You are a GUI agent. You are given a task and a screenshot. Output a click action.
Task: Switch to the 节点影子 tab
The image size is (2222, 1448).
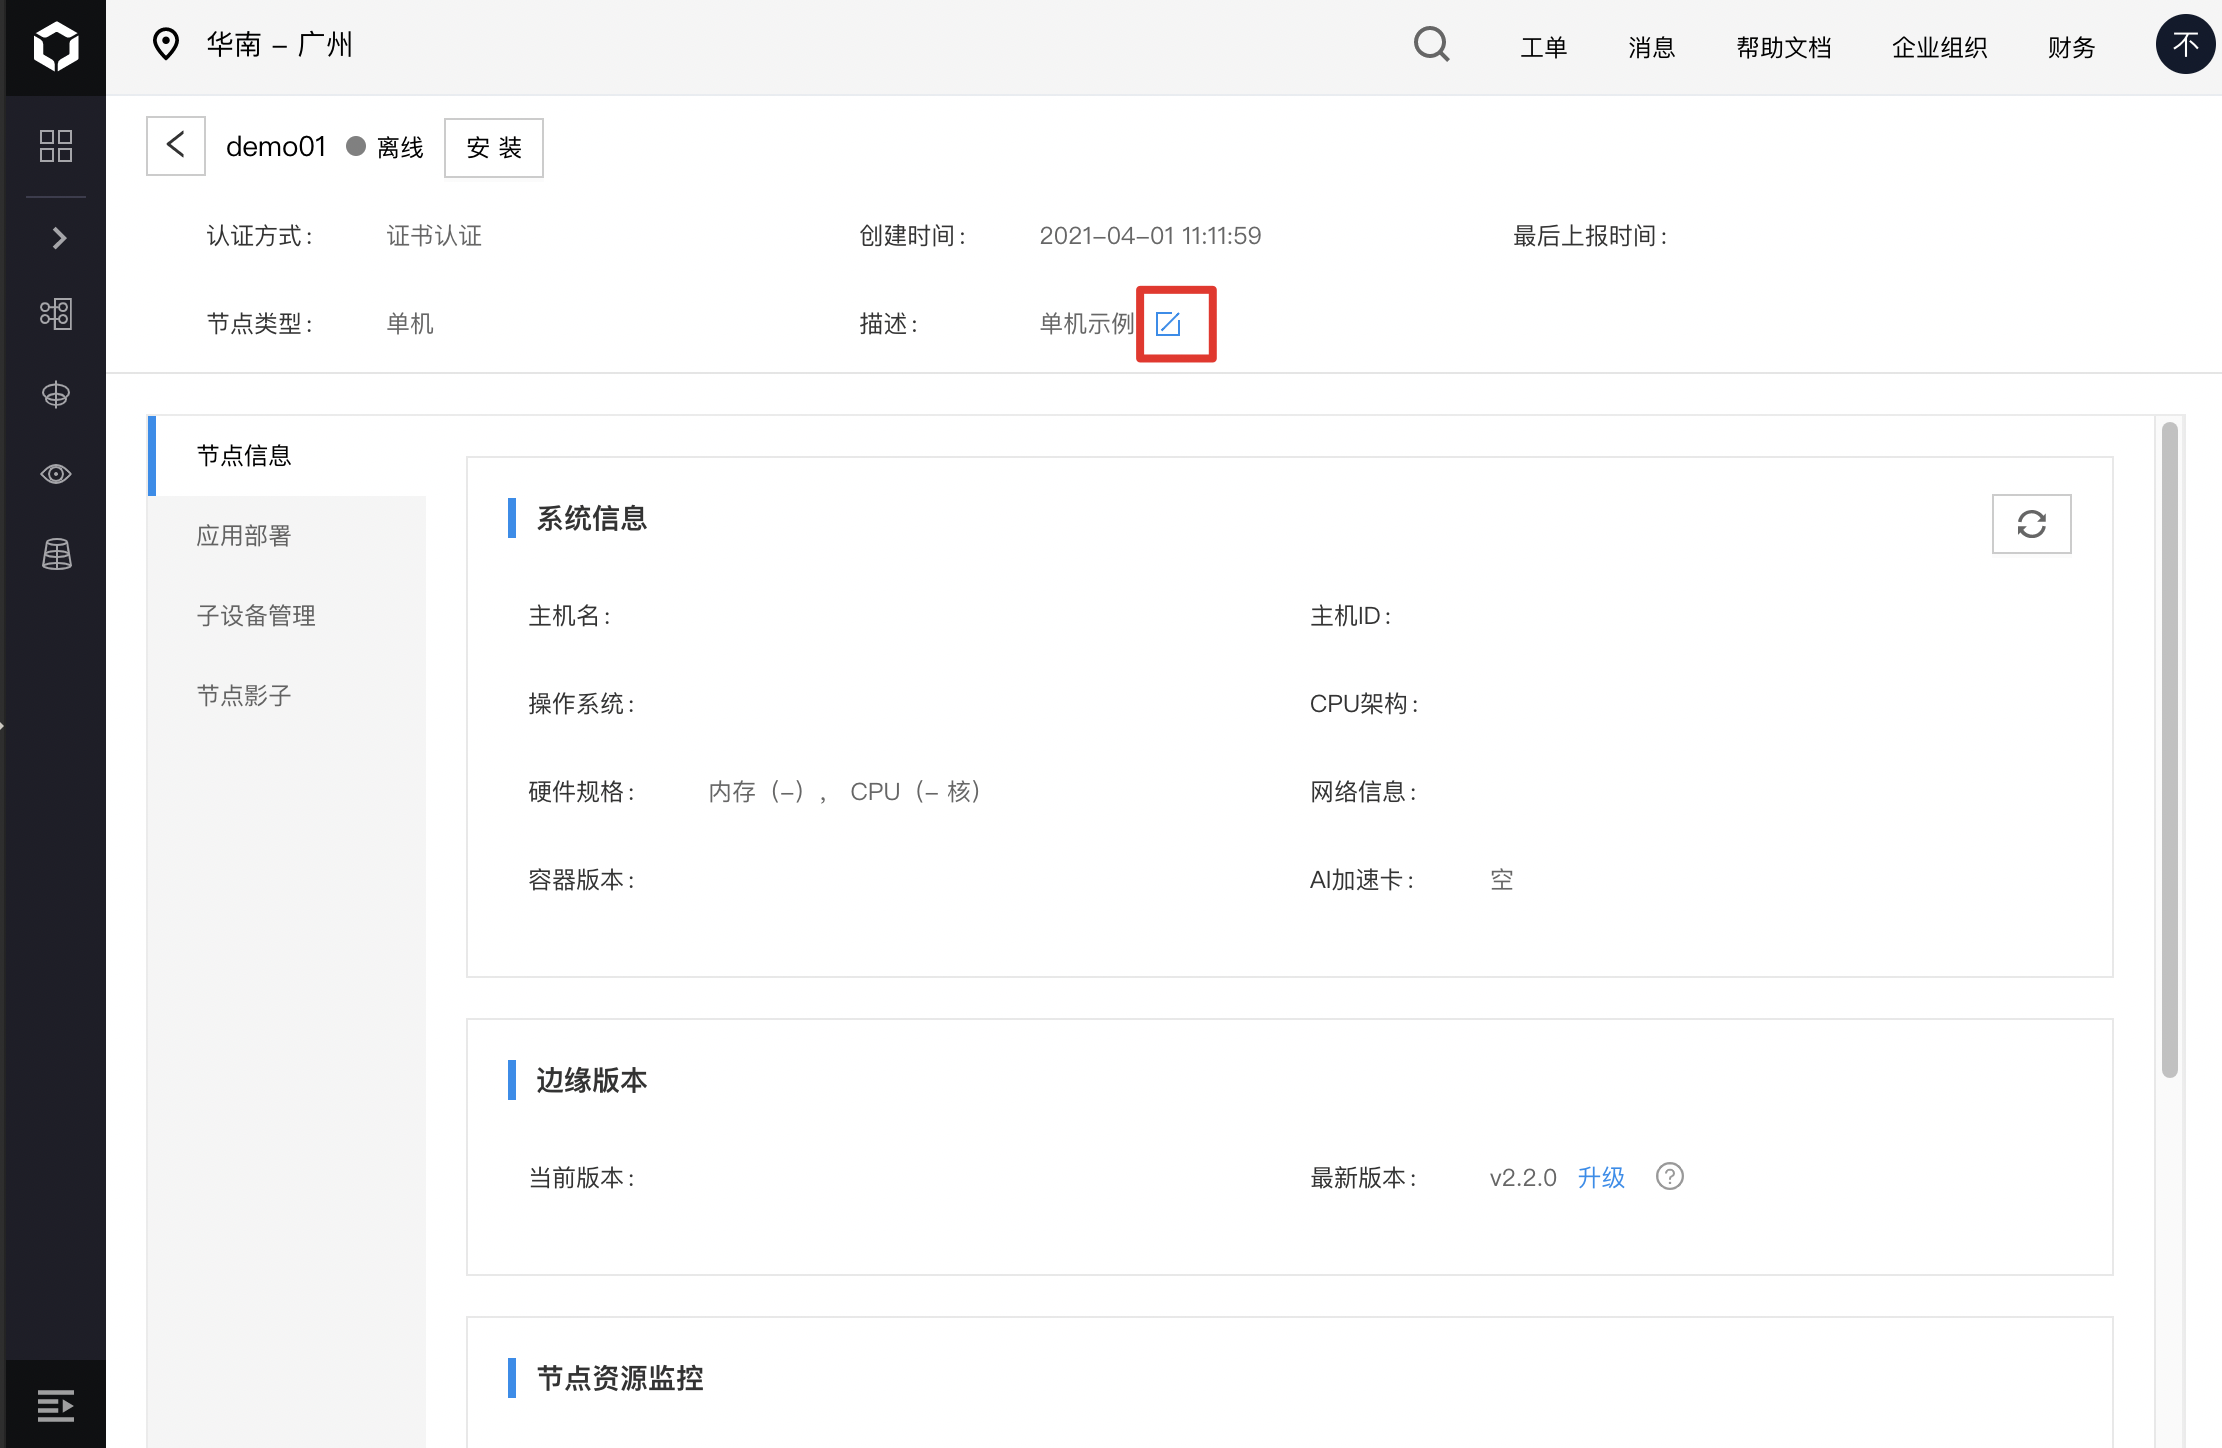(287, 696)
